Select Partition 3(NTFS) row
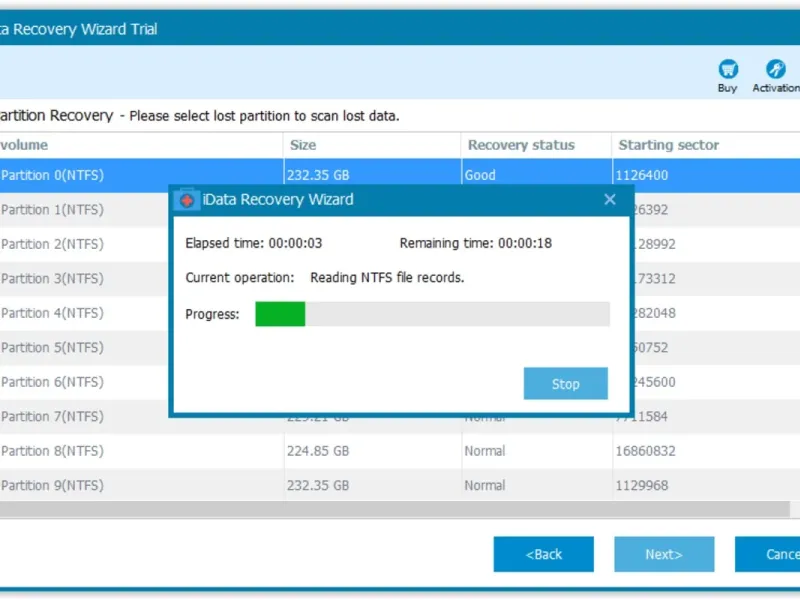This screenshot has height=600, width=800. pyautogui.click(x=84, y=279)
